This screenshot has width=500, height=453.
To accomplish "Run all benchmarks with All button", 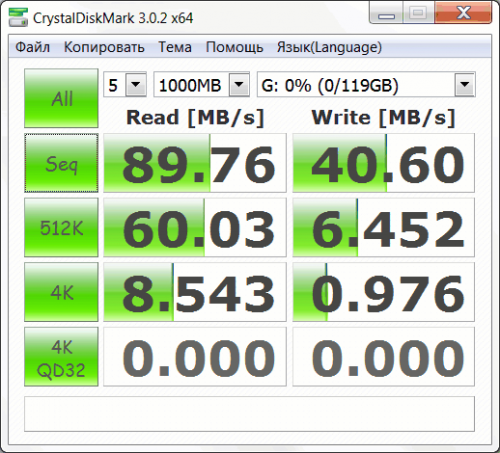I will (x=61, y=98).
